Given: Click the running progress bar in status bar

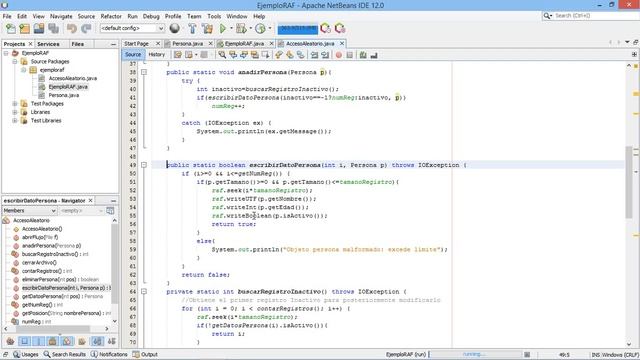Looking at the screenshot, I should (475, 354).
